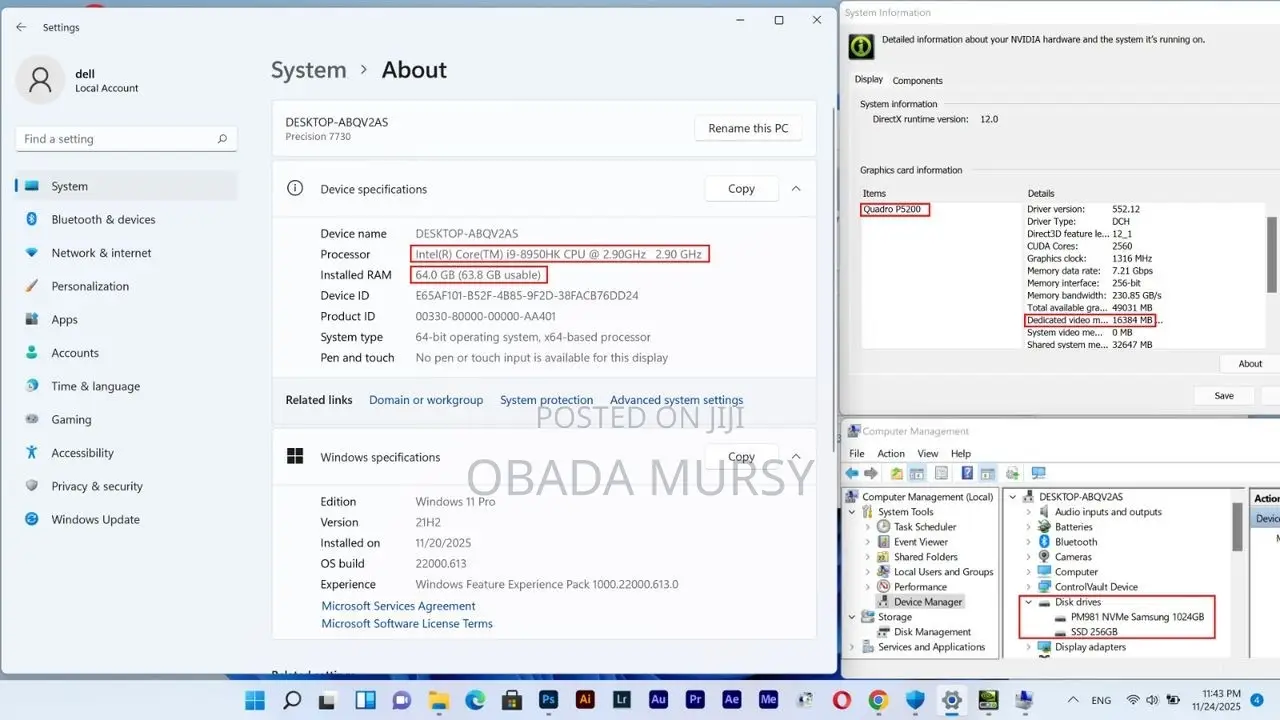Open Microsoft Edge from the taskbar
The width and height of the screenshot is (1280, 720).
click(x=475, y=700)
